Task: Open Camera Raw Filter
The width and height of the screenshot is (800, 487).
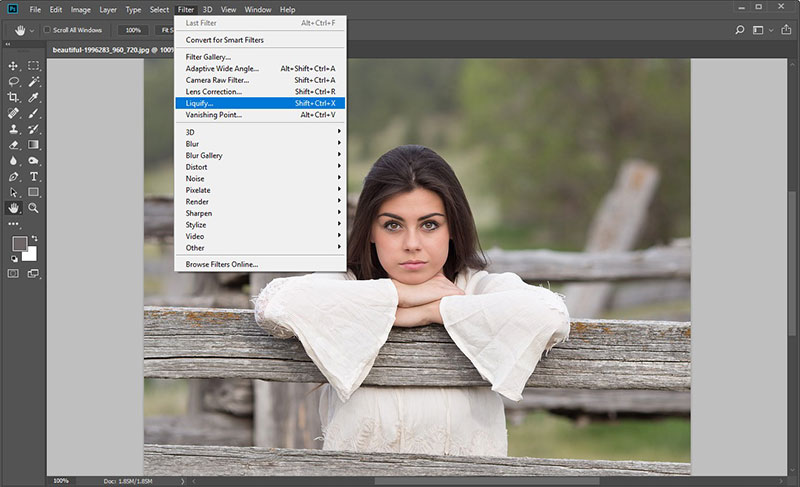Action: point(260,80)
